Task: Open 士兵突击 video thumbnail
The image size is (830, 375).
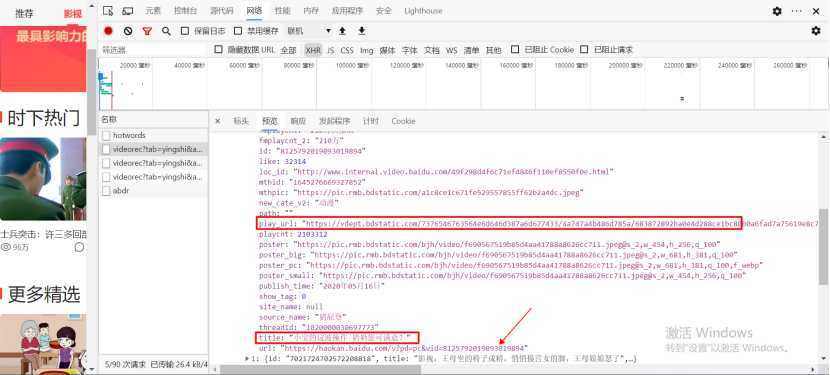Action: tap(43, 179)
